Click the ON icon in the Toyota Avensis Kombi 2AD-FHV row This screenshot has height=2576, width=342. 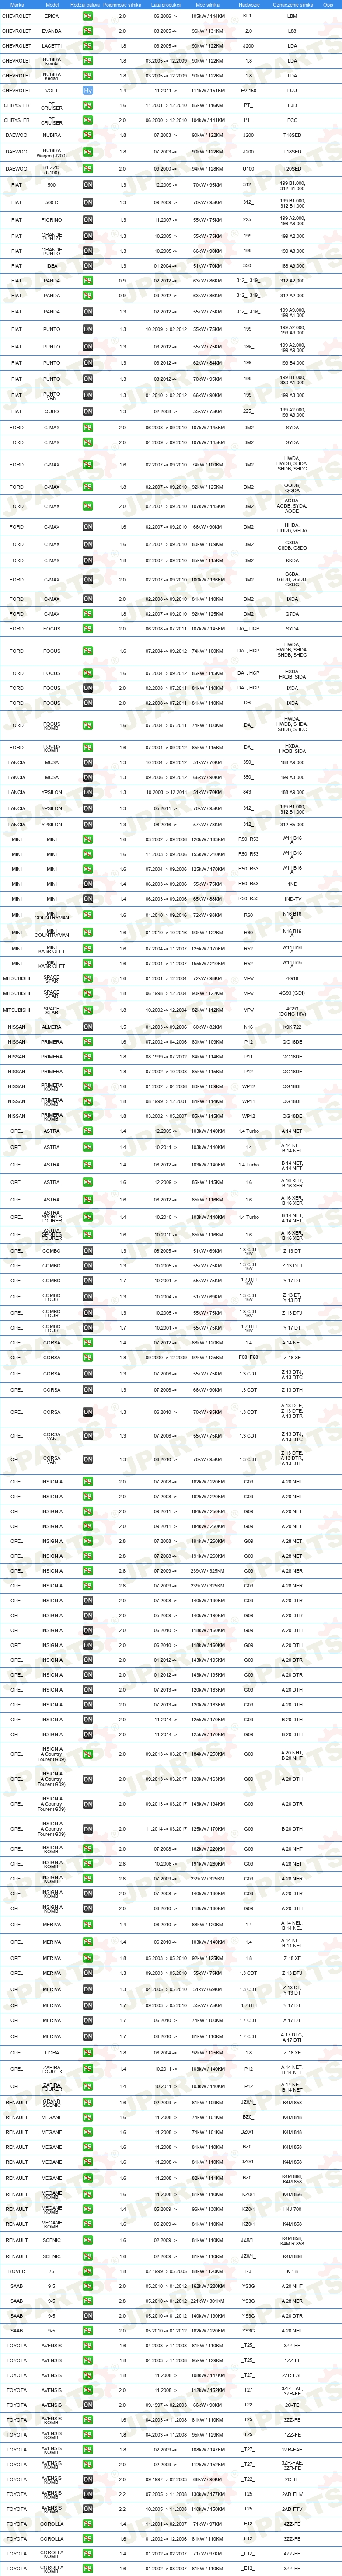88,2494
